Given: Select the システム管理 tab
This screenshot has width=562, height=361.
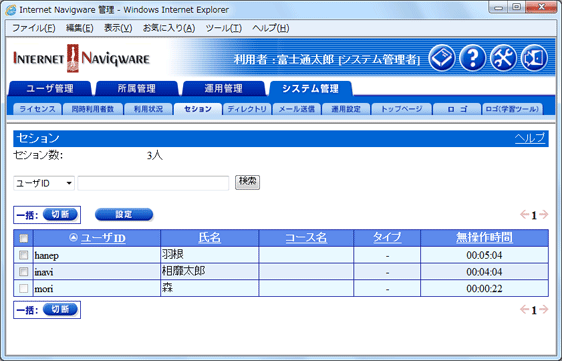Looking at the screenshot, I should pyautogui.click(x=310, y=89).
